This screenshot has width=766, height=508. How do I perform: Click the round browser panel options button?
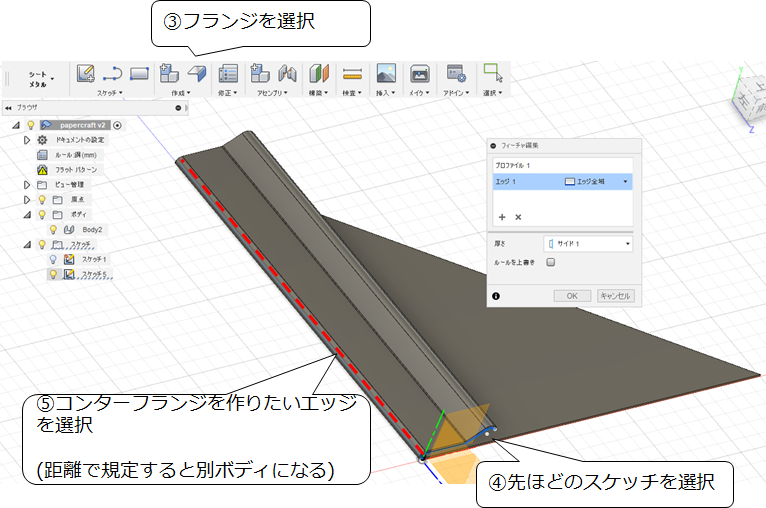(178, 108)
